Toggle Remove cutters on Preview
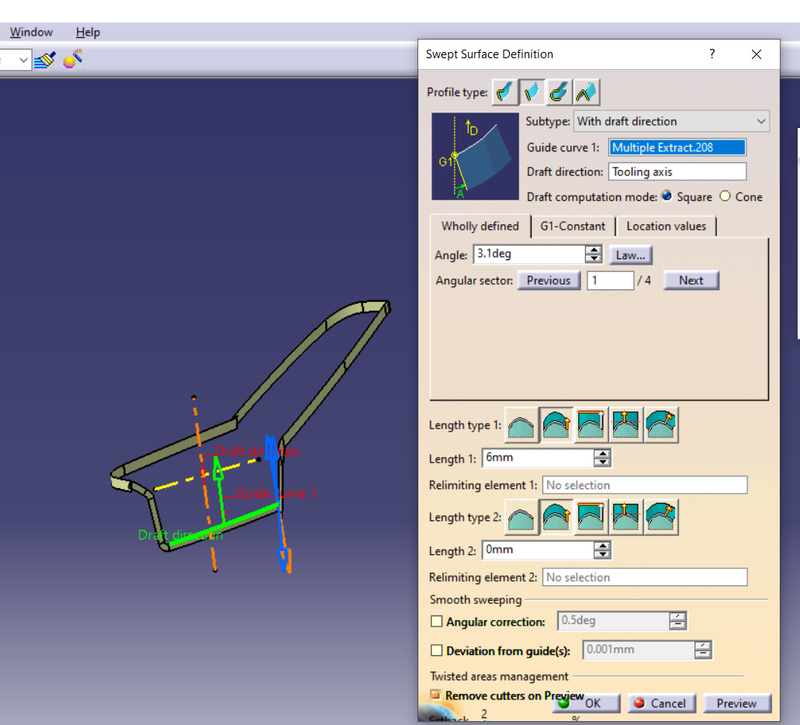The width and height of the screenshot is (800, 725). [x=434, y=695]
